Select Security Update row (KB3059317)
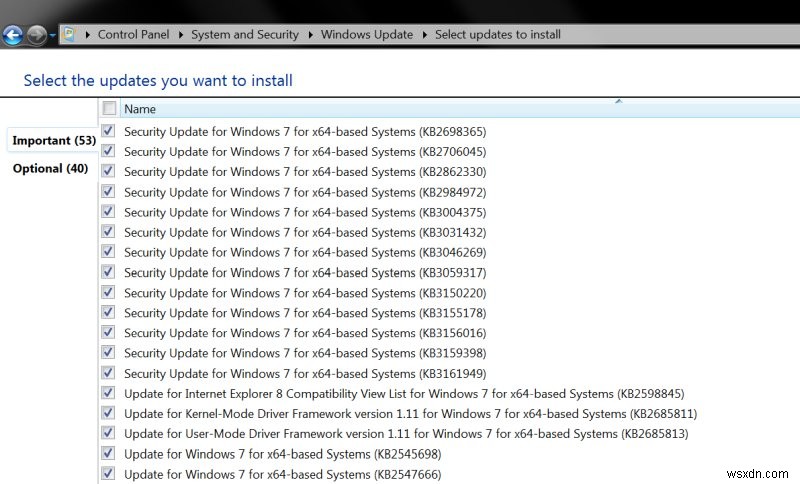This screenshot has height=484, width=800. (x=305, y=273)
